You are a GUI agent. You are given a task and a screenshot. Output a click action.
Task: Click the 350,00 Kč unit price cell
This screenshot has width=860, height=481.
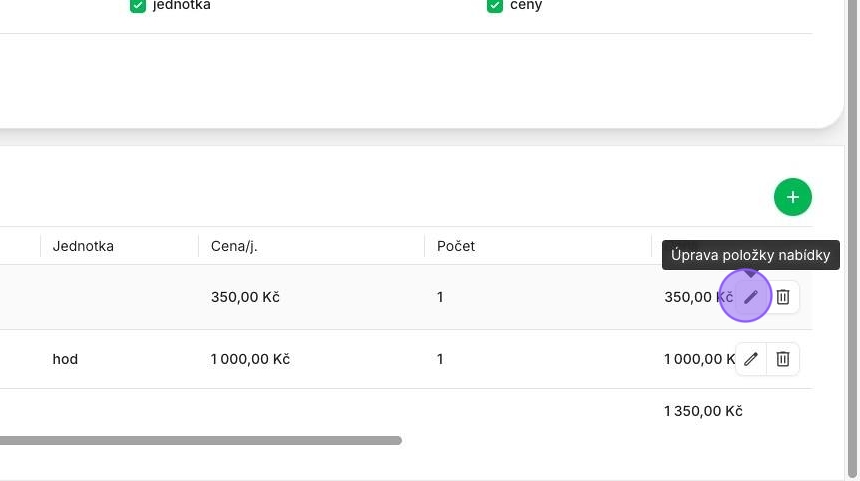click(245, 297)
